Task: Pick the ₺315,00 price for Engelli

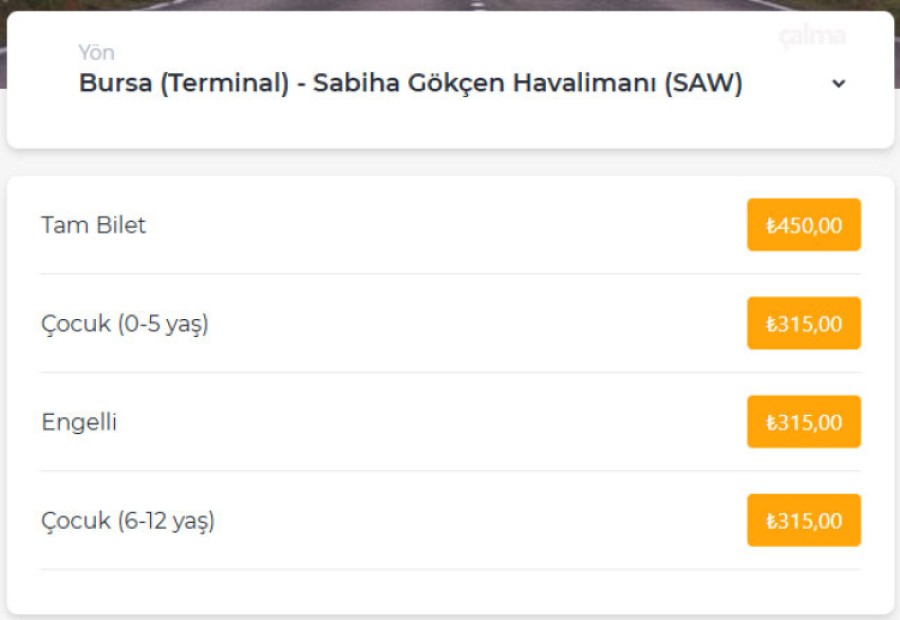Action: tap(804, 421)
